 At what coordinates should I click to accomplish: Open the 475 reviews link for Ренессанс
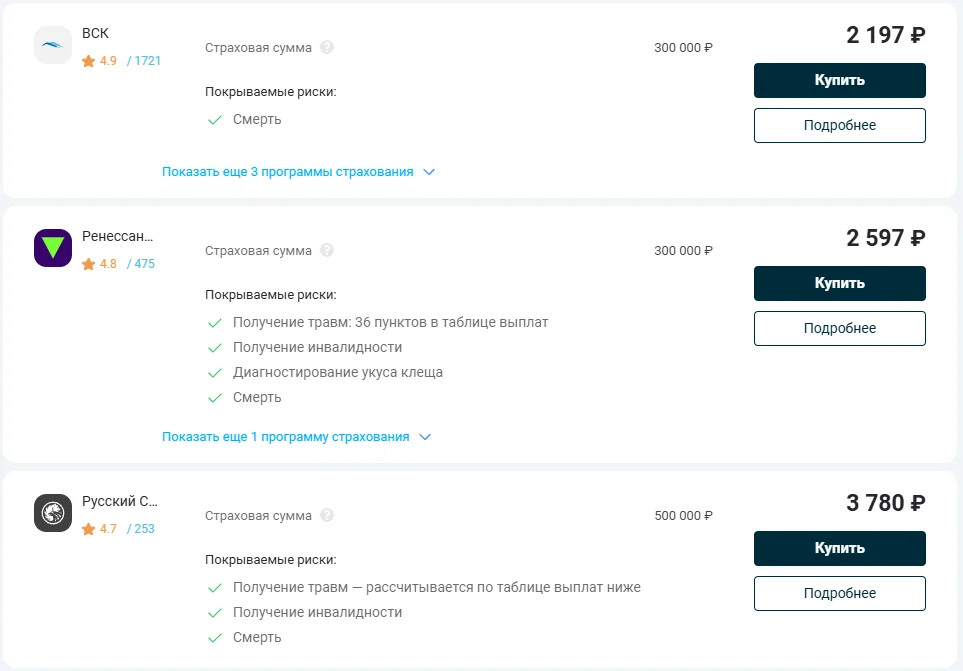pyautogui.click(x=141, y=264)
